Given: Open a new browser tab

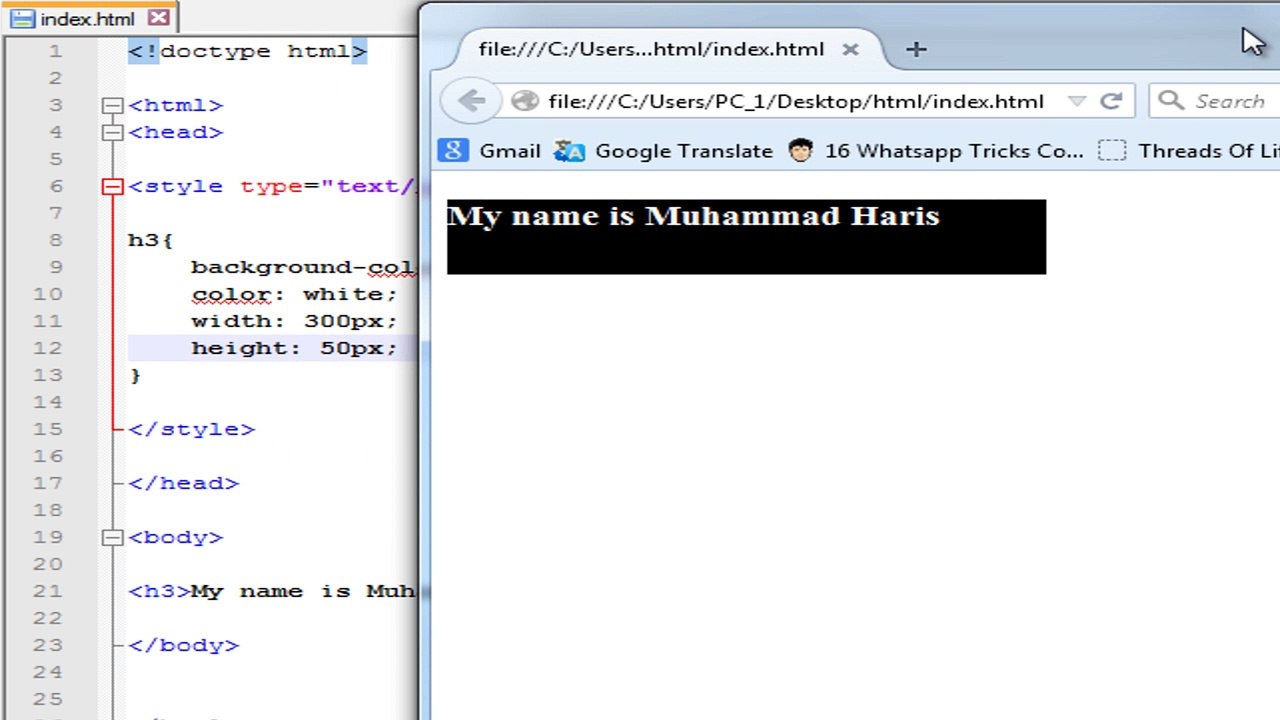Looking at the screenshot, I should (x=916, y=49).
